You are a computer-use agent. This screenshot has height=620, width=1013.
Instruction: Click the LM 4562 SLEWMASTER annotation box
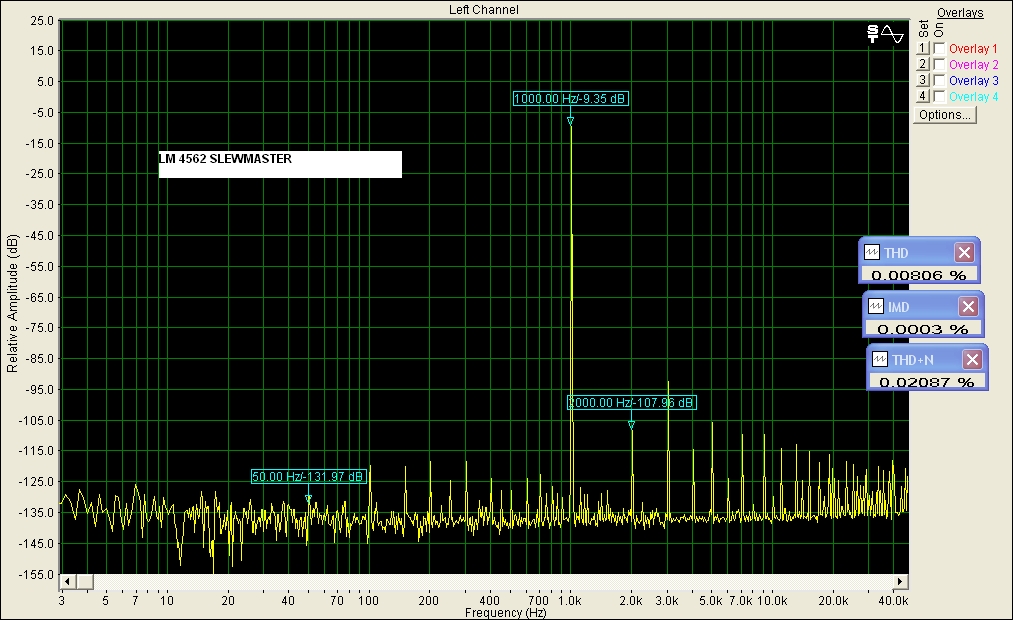[280, 164]
